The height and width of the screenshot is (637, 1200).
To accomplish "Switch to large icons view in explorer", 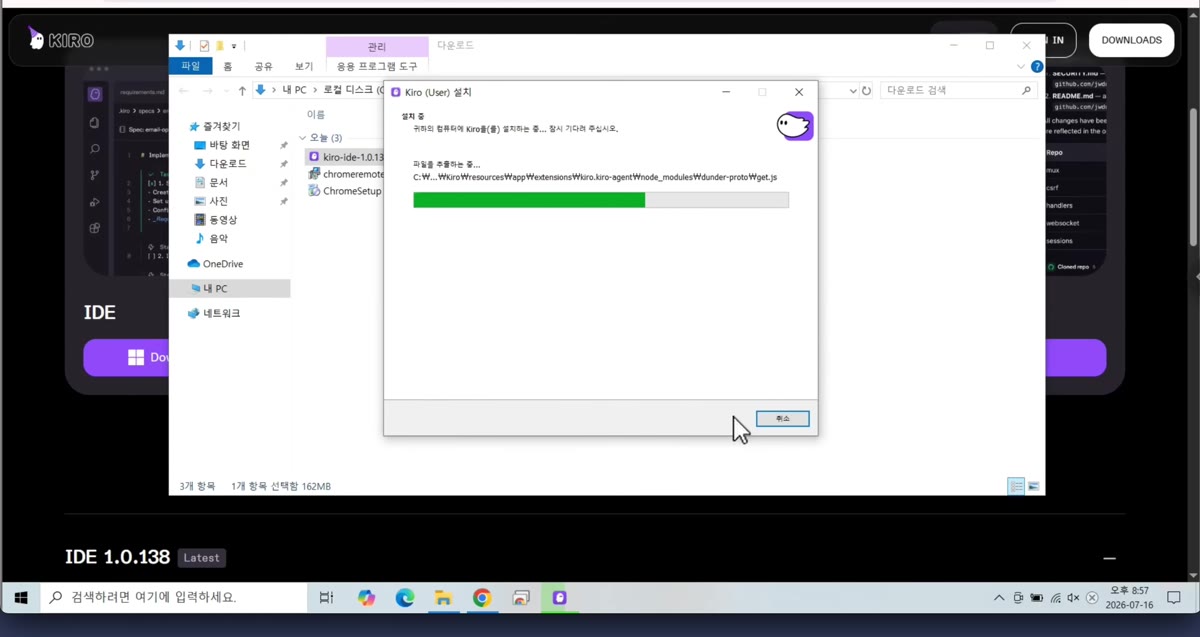I will (x=1034, y=486).
